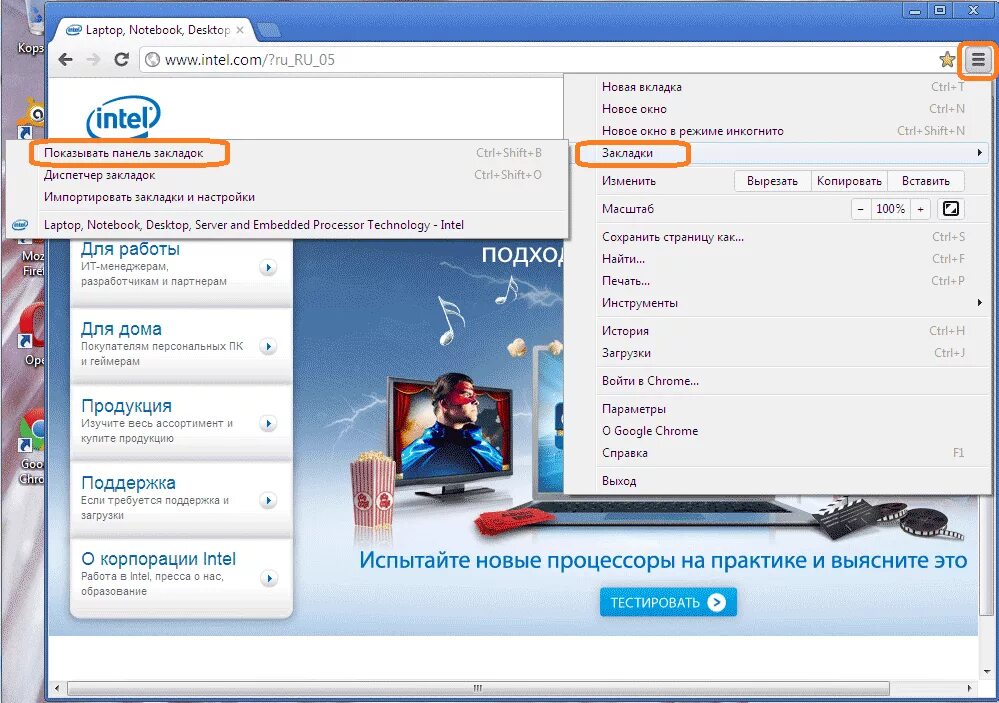
Task: Click arrow icon in Для работы card
Action: click(x=268, y=268)
